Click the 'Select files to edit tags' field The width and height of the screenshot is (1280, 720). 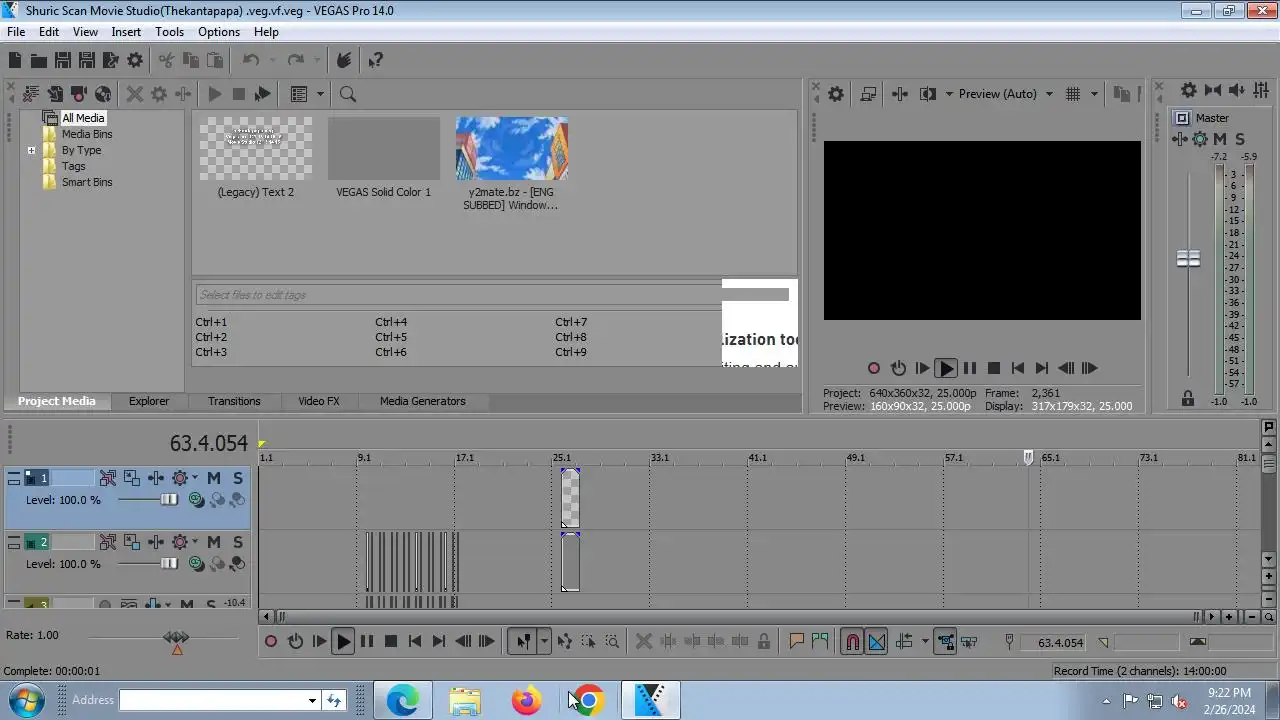pyautogui.click(x=457, y=295)
